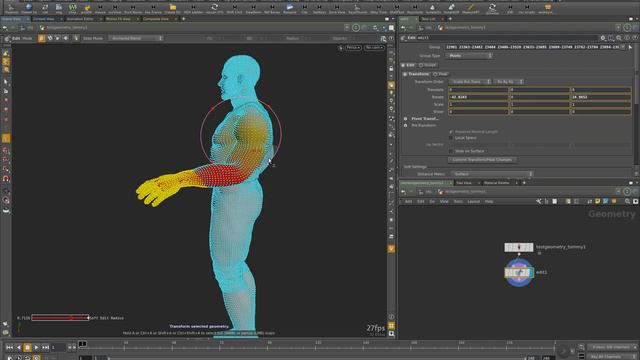Click the viewport back navigation arrow

click(4, 28)
